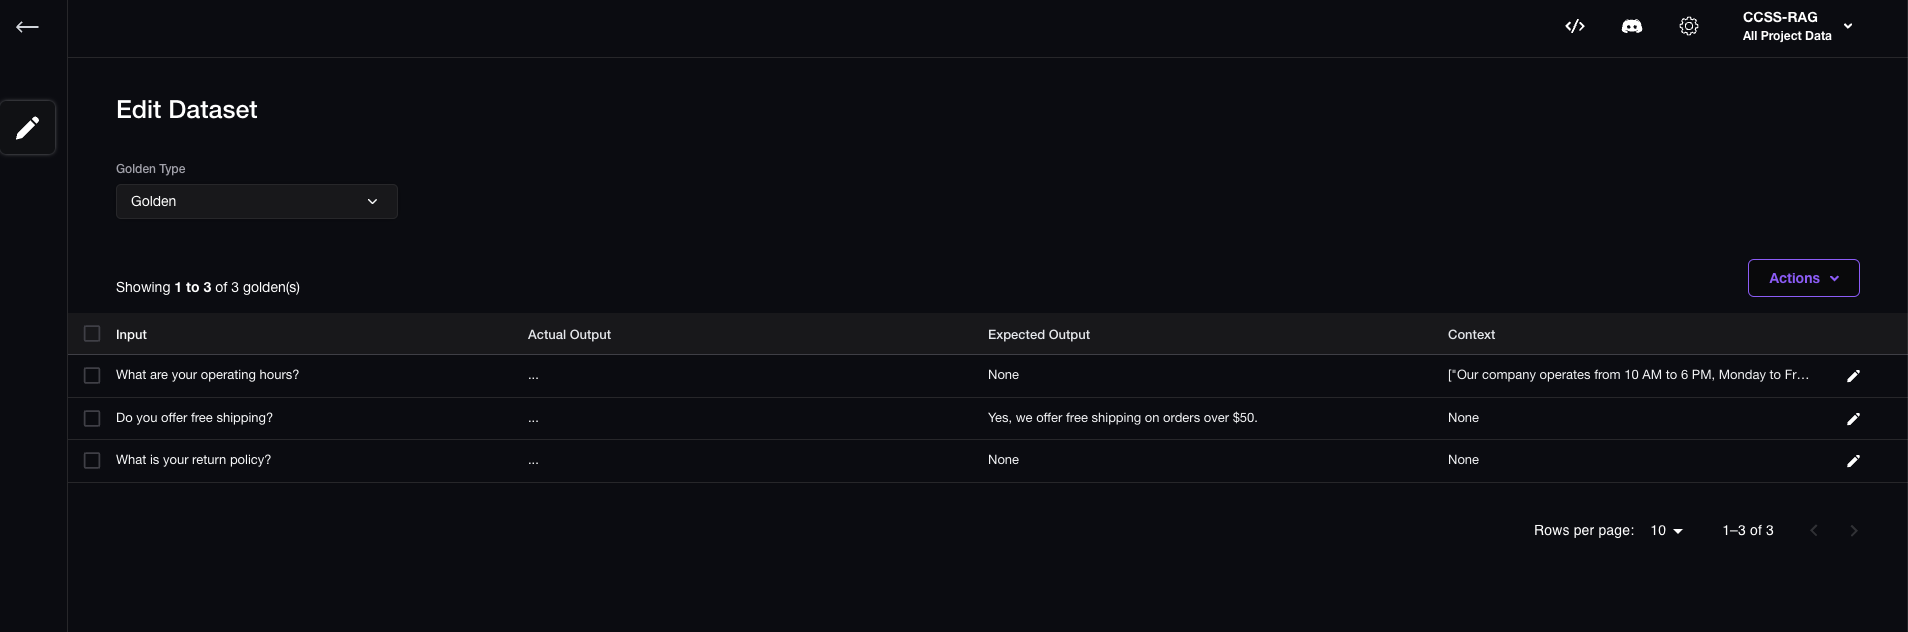Go to the next page of goldens

click(1853, 531)
